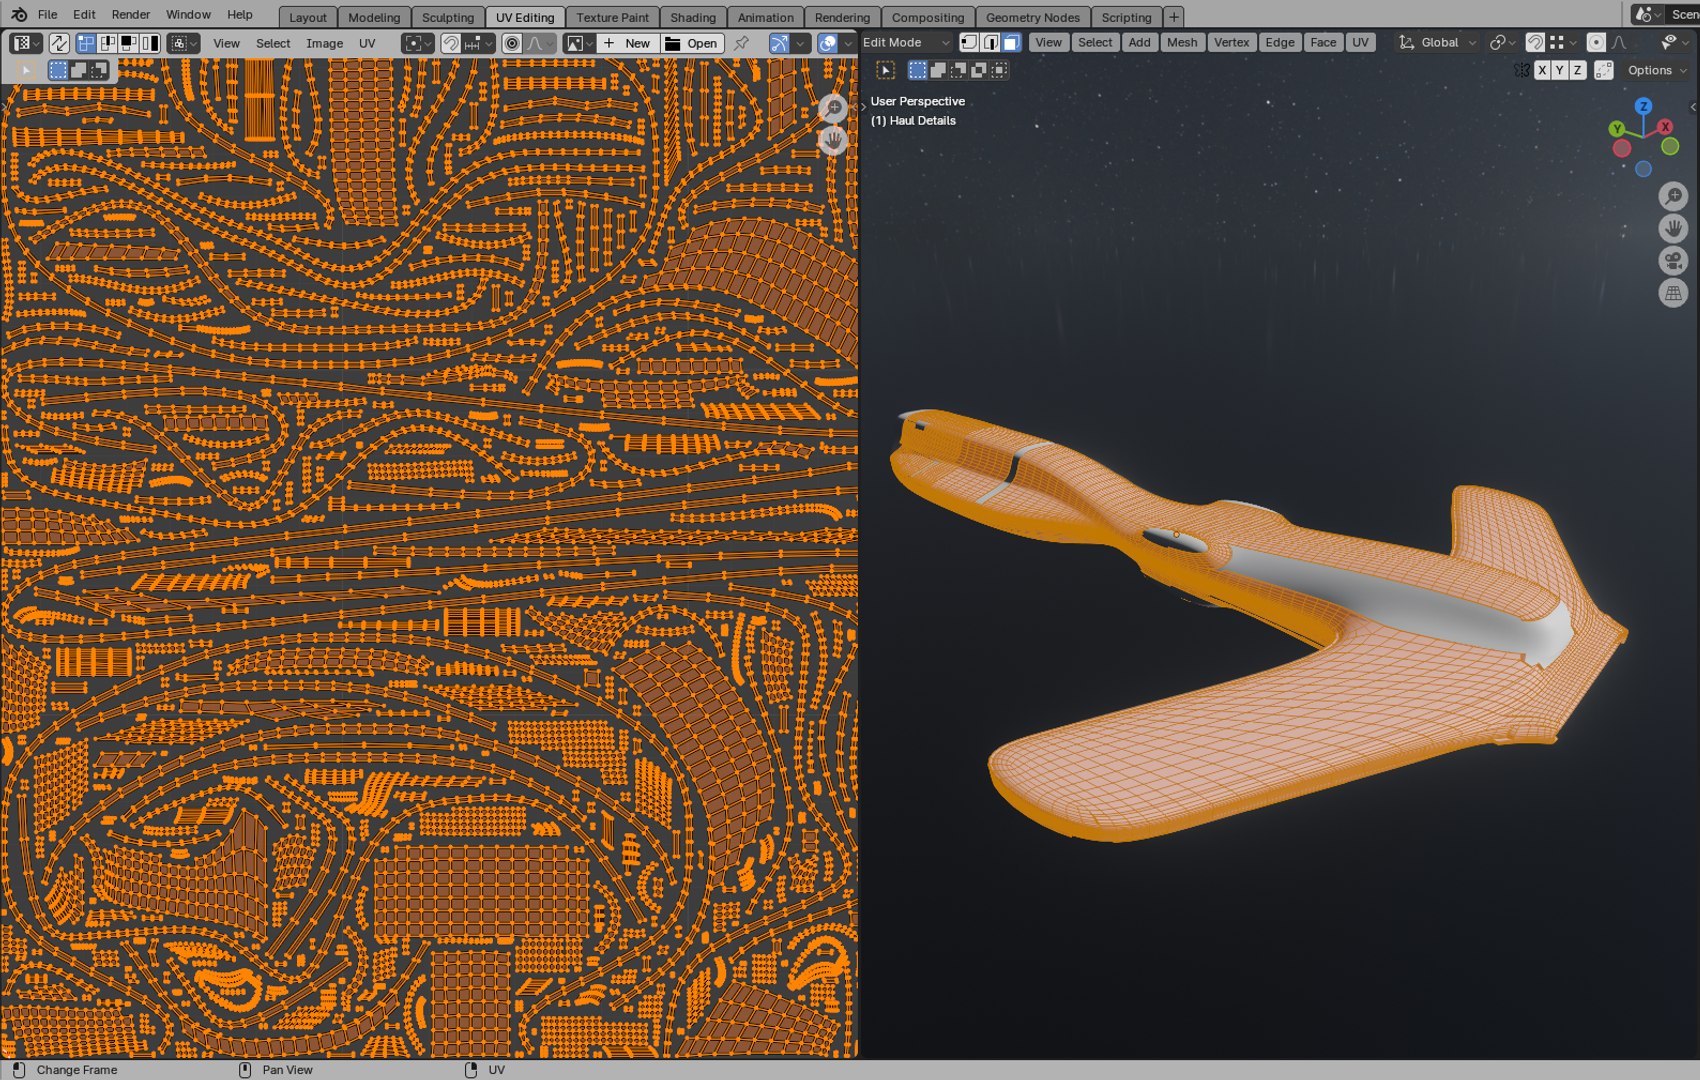Open viewport Options dropdown

[1656, 70]
